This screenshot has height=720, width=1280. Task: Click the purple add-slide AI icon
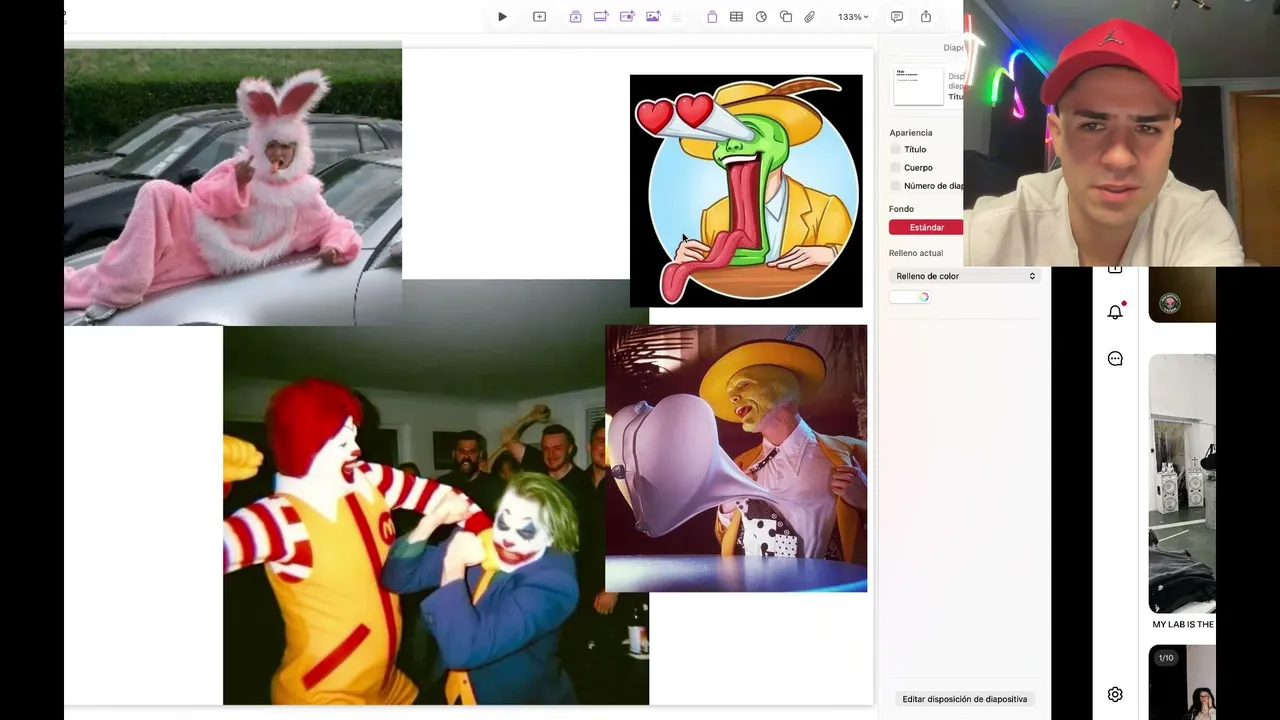[575, 17]
